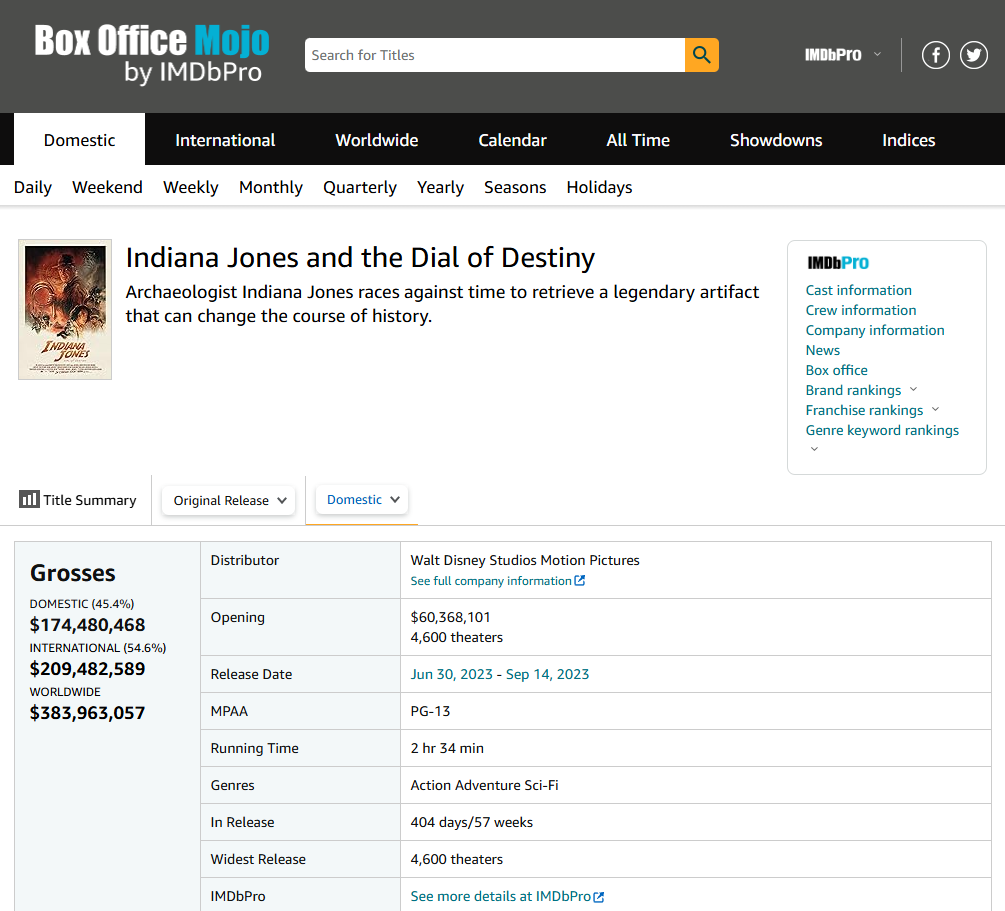The width and height of the screenshot is (1005, 911).
Task: Go to the Weekly submenu
Action: (x=190, y=187)
